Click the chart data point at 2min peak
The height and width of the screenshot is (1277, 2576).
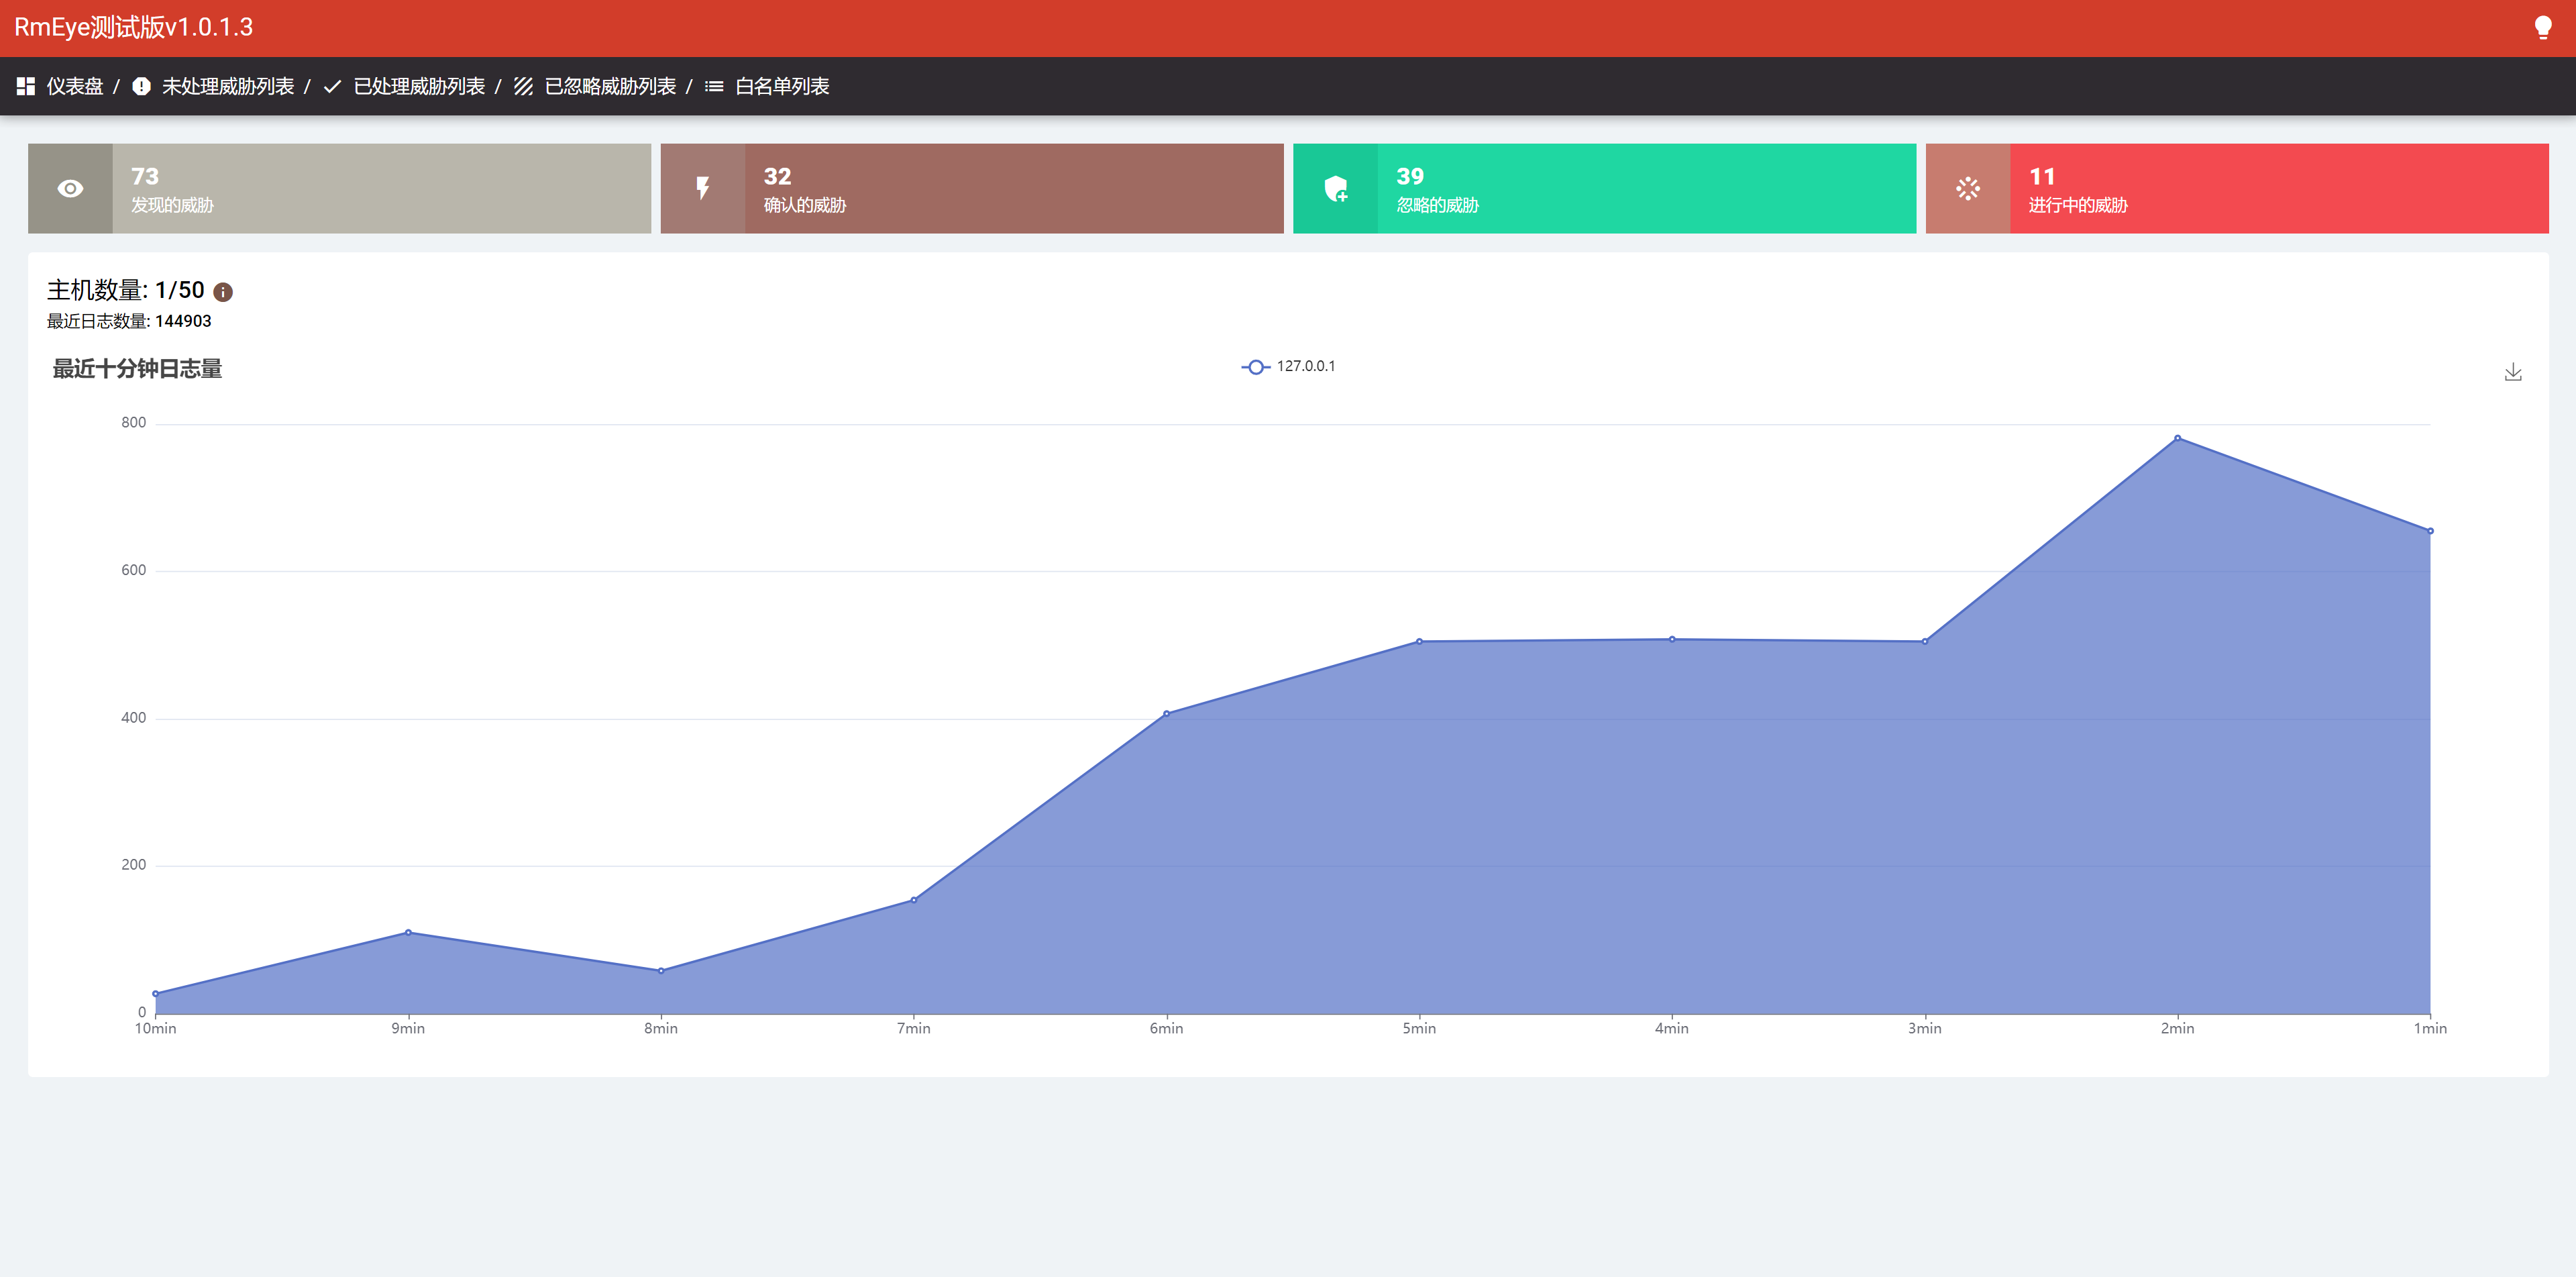[2177, 438]
